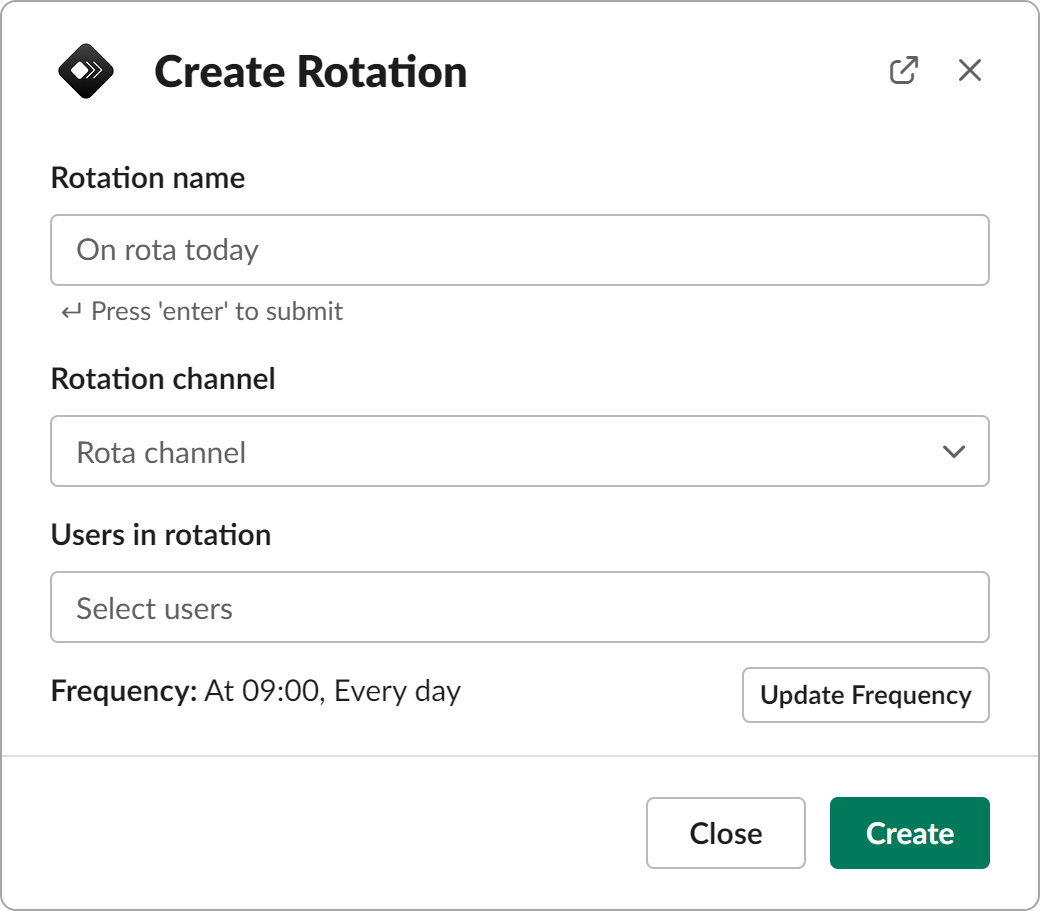Image resolution: width=1040 pixels, height=911 pixels.
Task: Click the Update Frequency button
Action: pos(865,695)
